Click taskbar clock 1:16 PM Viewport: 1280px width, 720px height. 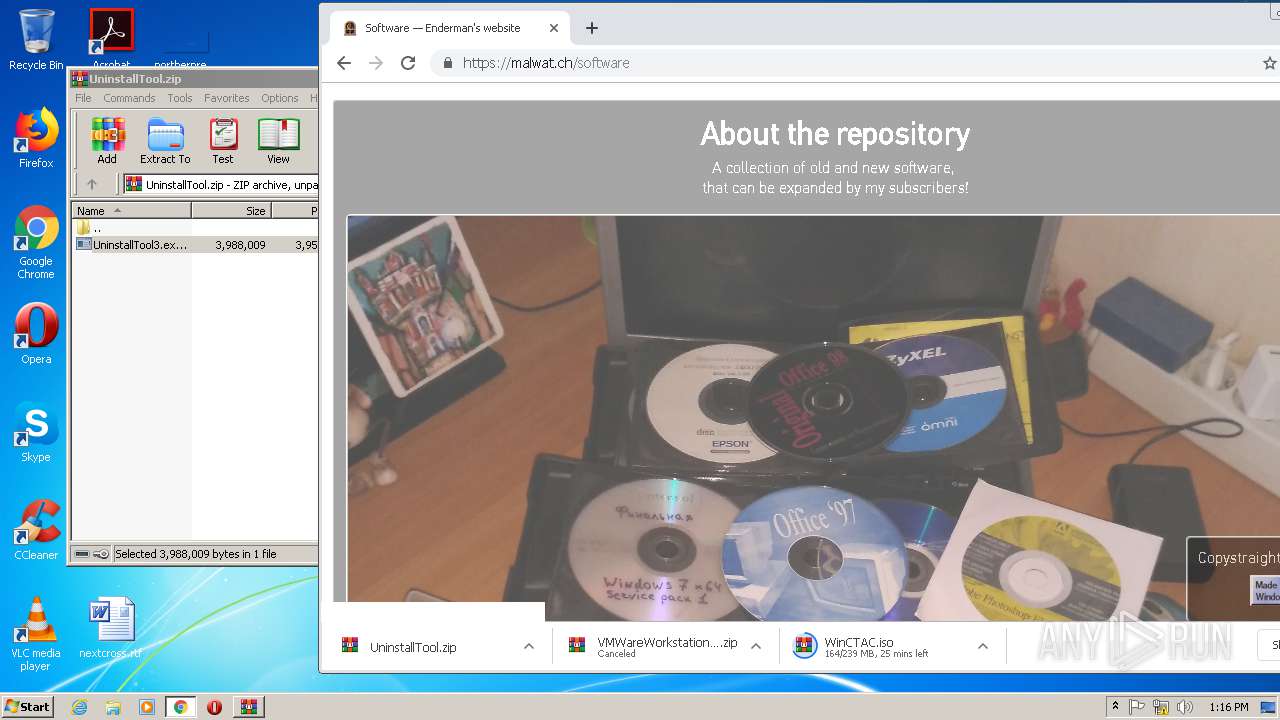coord(1228,707)
